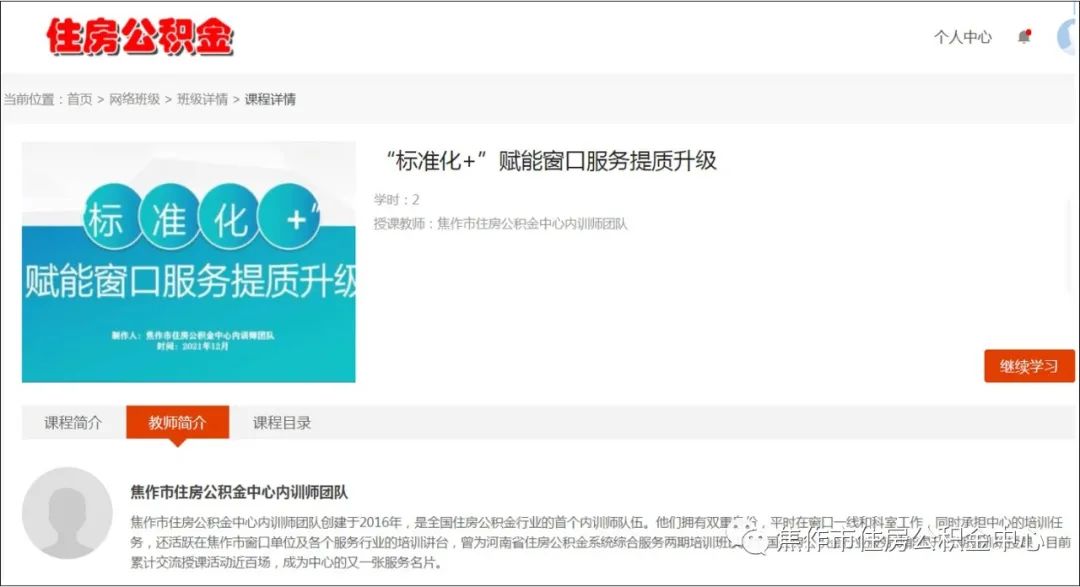
Task: Open the 课程目录 tab
Action: tap(282, 422)
